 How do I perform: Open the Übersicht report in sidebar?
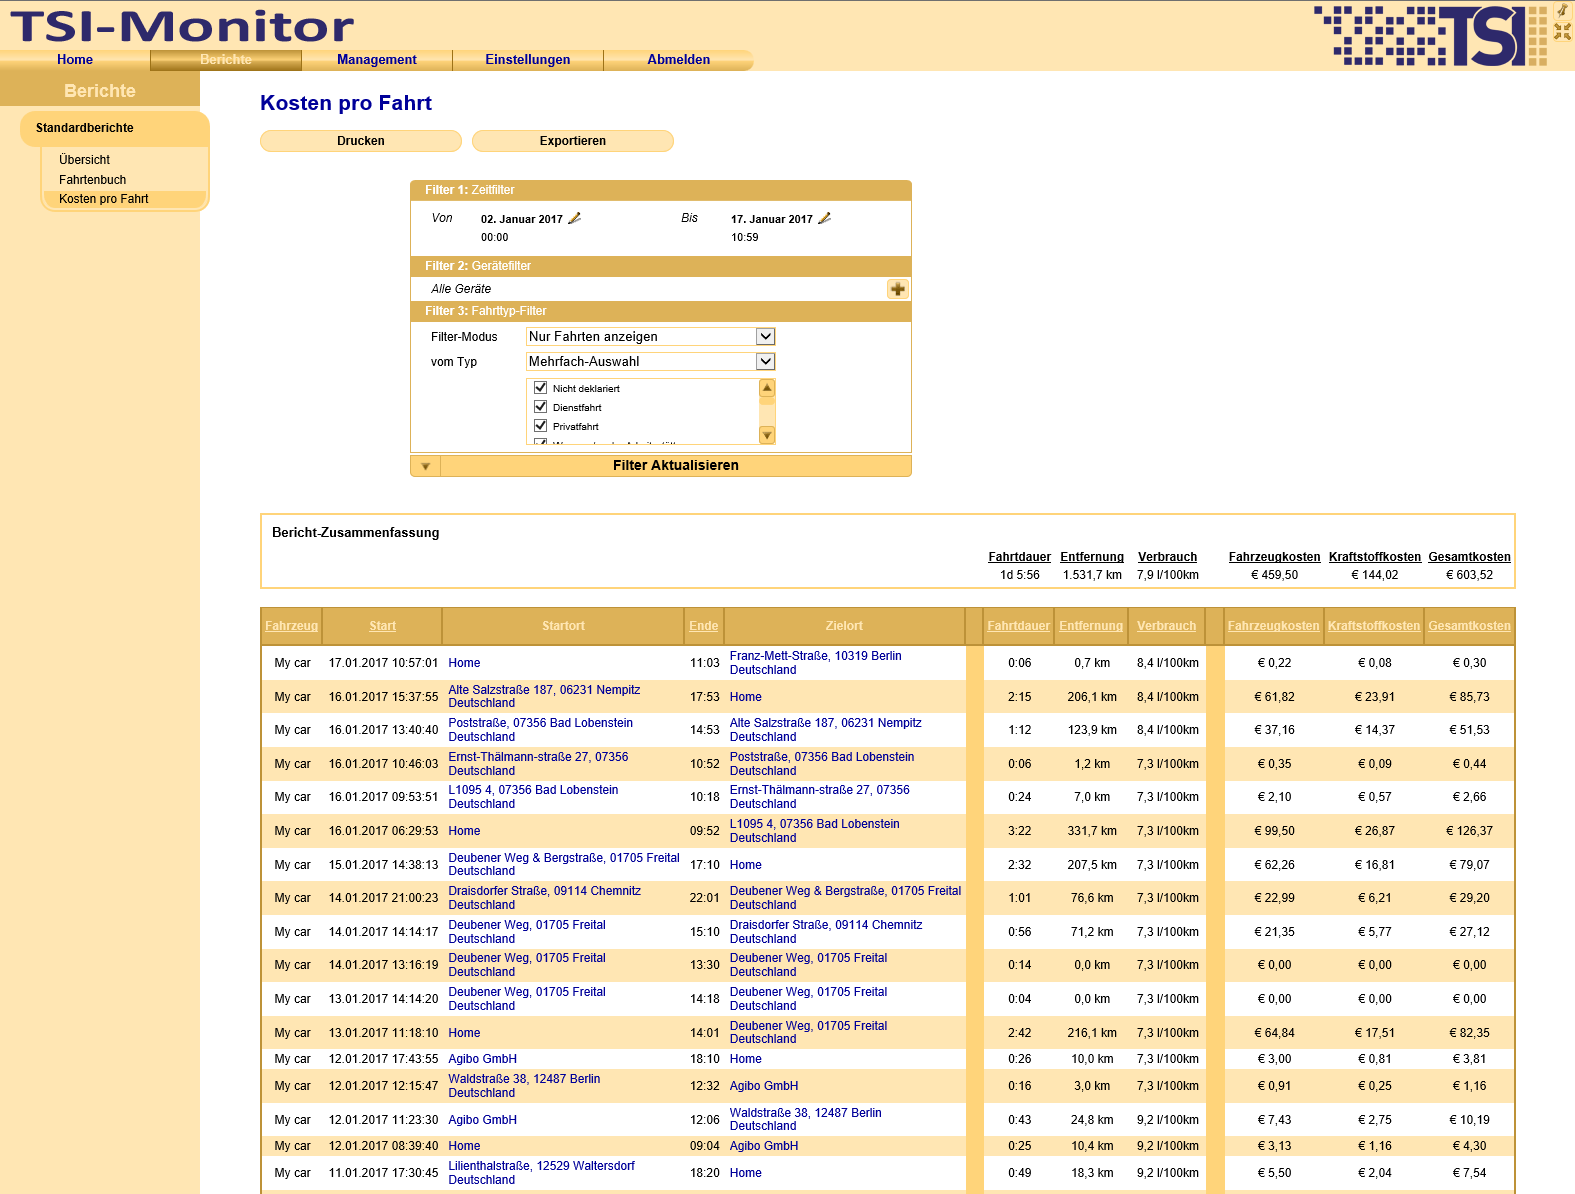84,160
